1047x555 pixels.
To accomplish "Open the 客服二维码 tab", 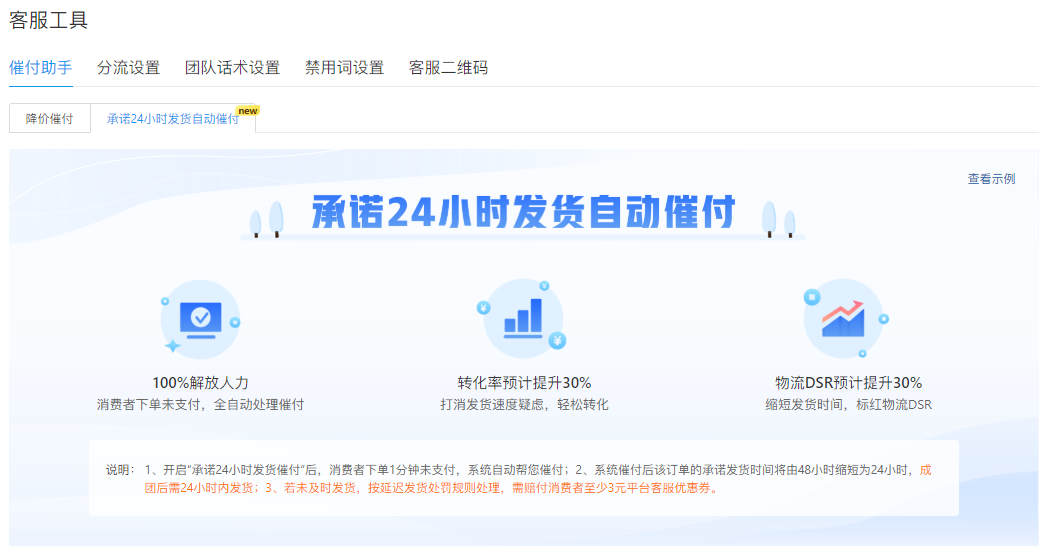I will click(449, 68).
